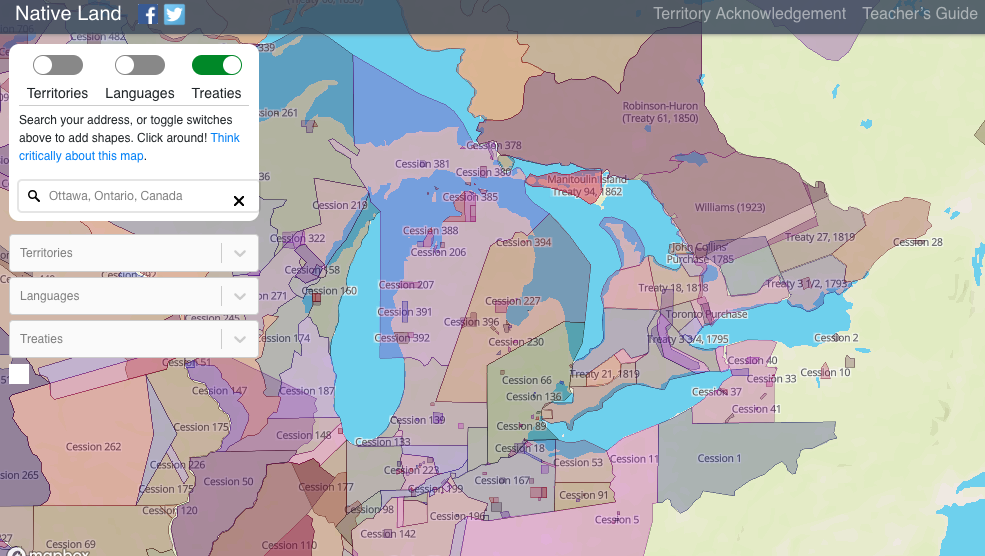The image size is (985, 556).
Task: Select the Robinson-Huron treaty region on the map
Action: (x=659, y=112)
